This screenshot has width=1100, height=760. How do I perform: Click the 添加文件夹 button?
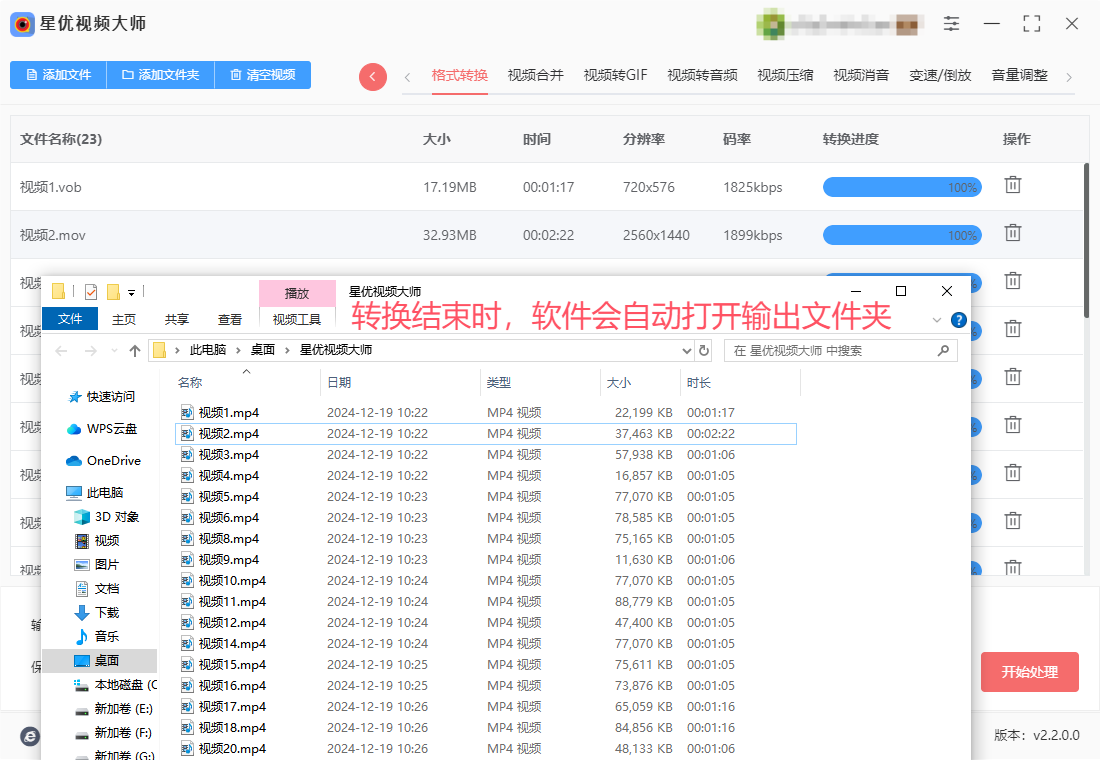(x=161, y=75)
